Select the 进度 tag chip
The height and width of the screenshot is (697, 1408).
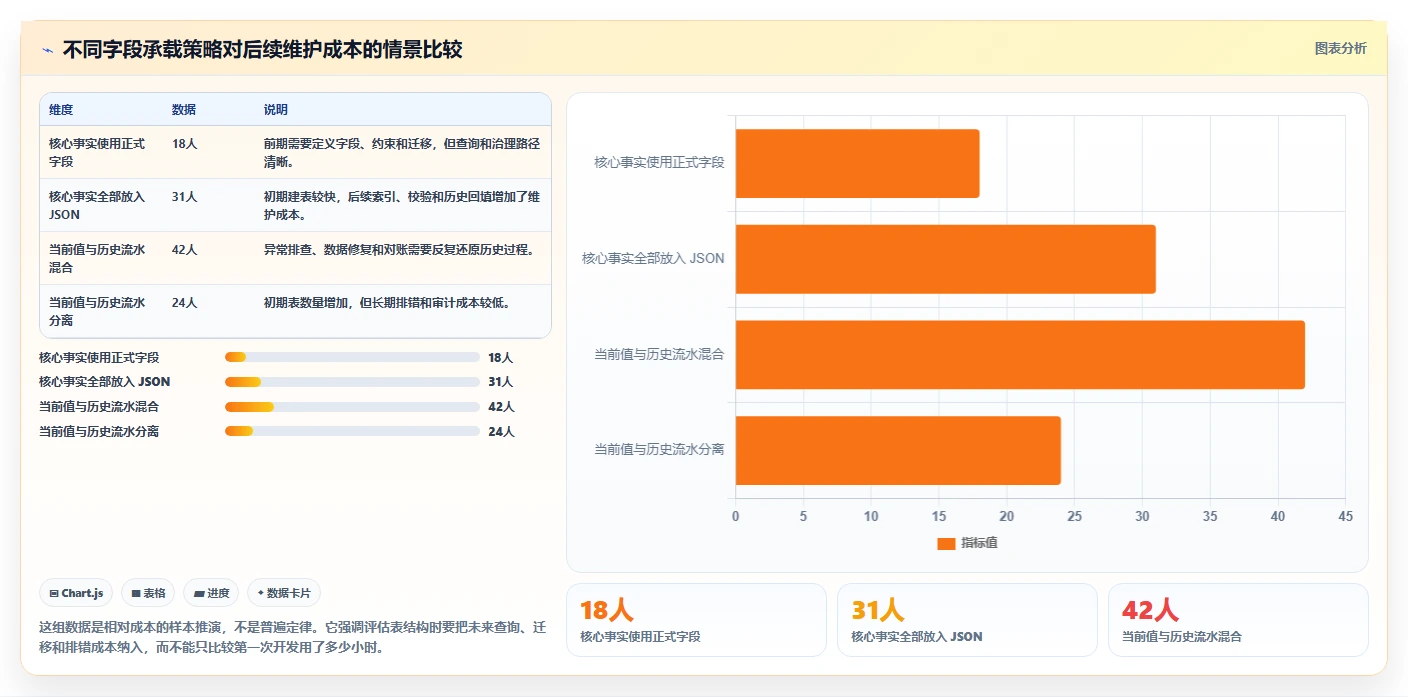tap(211, 593)
